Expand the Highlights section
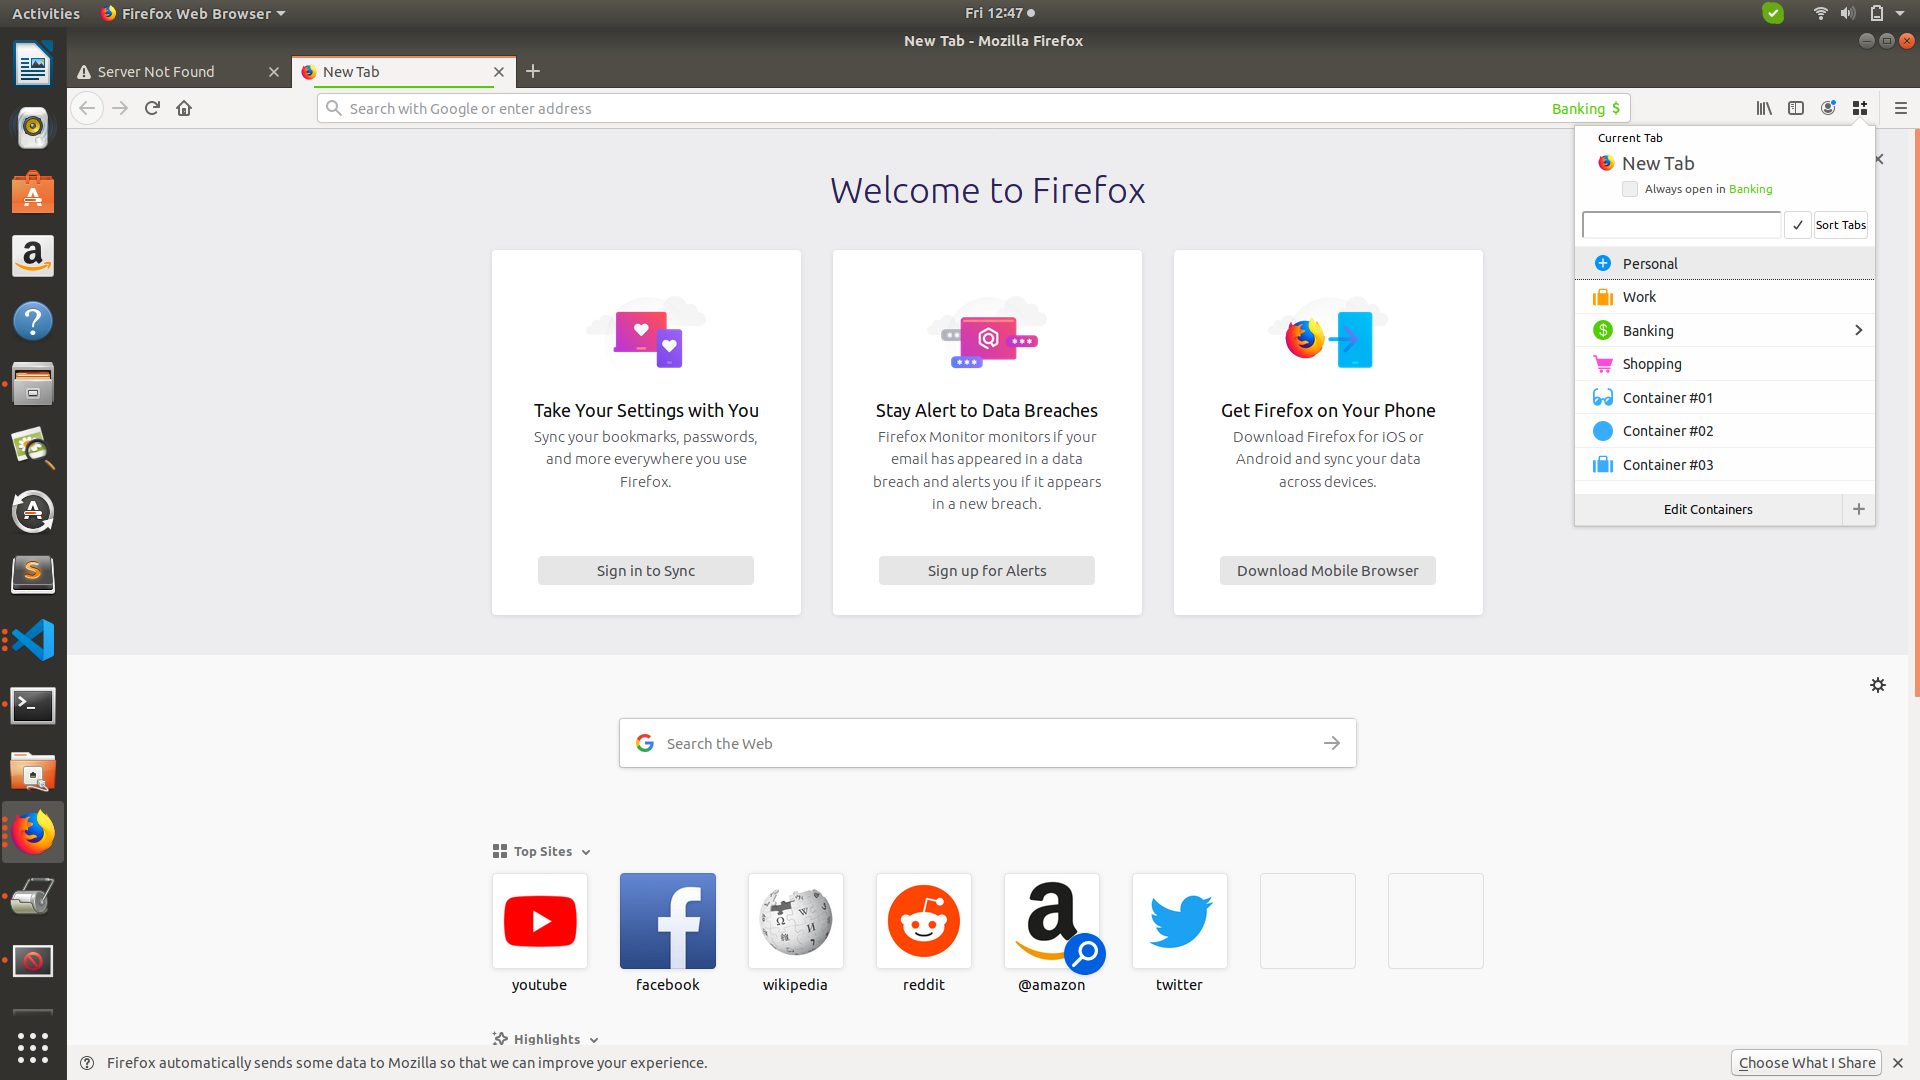Image resolution: width=1920 pixels, height=1080 pixels. [594, 1039]
